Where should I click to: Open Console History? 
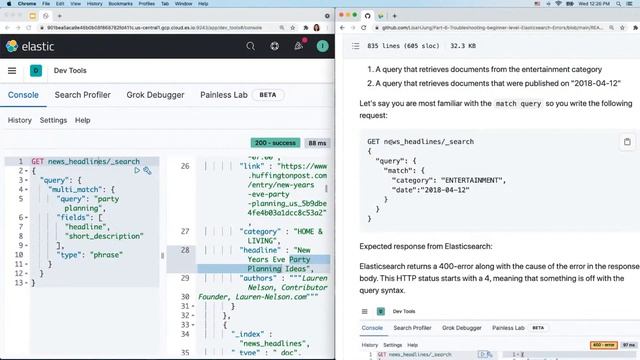(20, 120)
